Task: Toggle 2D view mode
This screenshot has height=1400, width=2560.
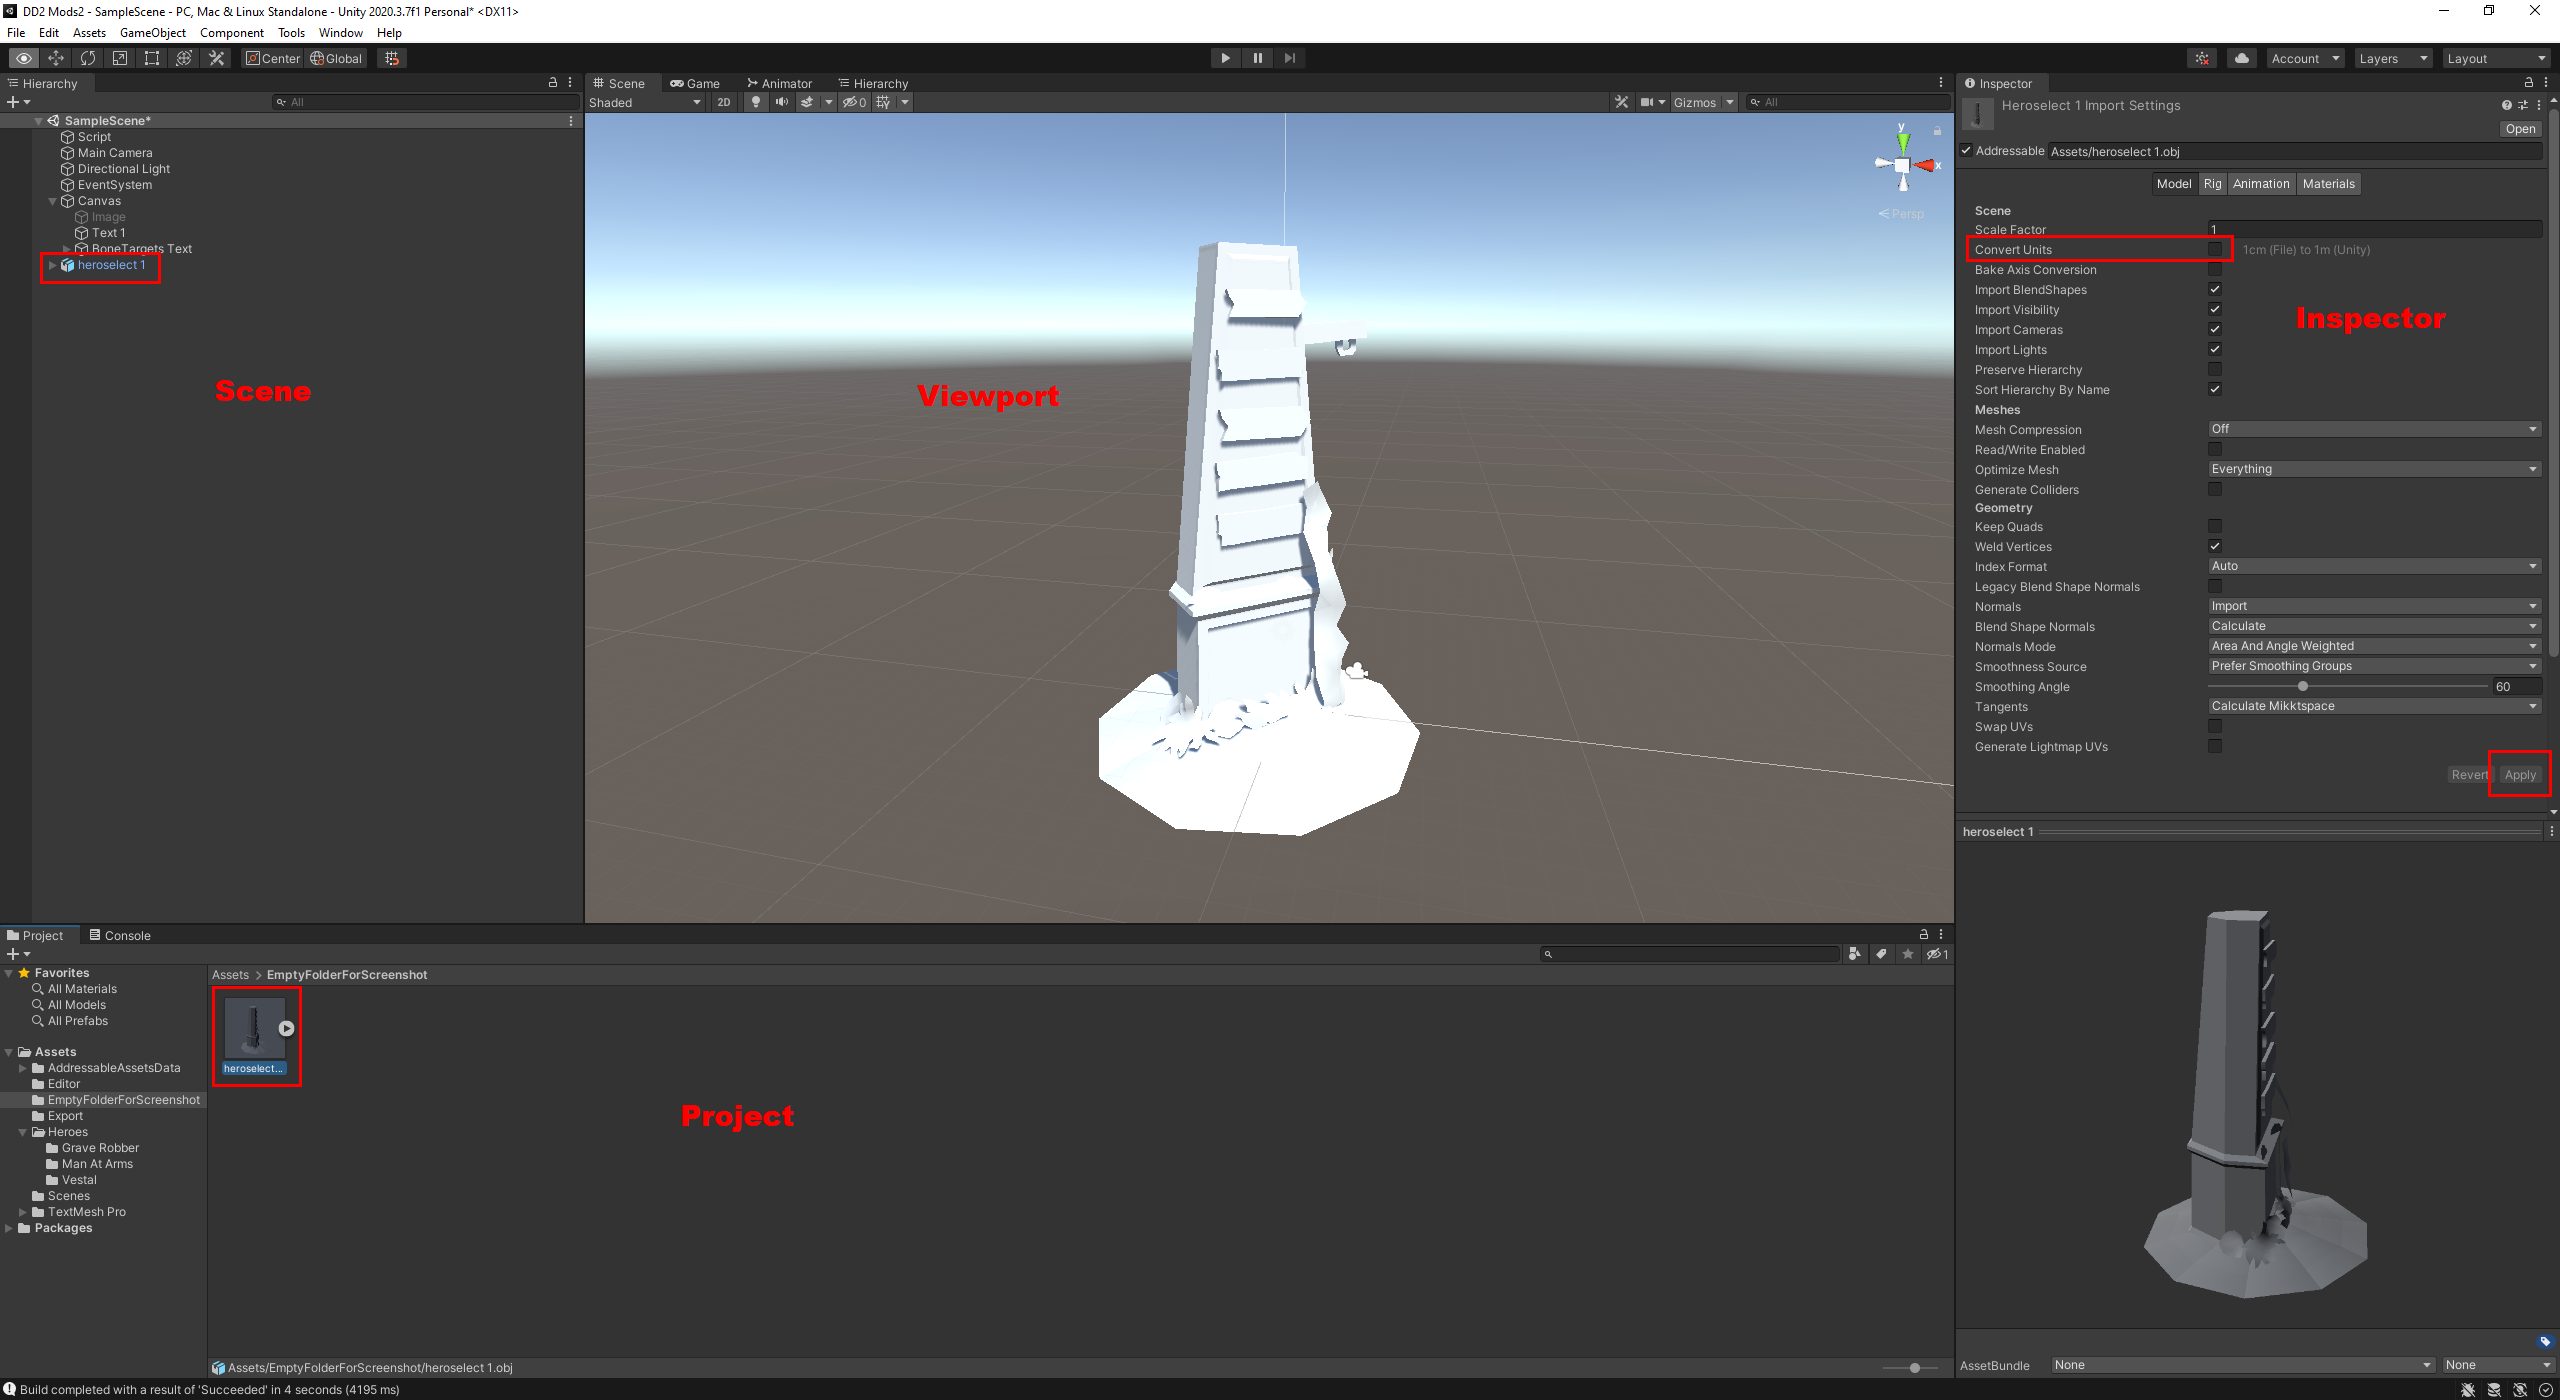Action: point(724,102)
